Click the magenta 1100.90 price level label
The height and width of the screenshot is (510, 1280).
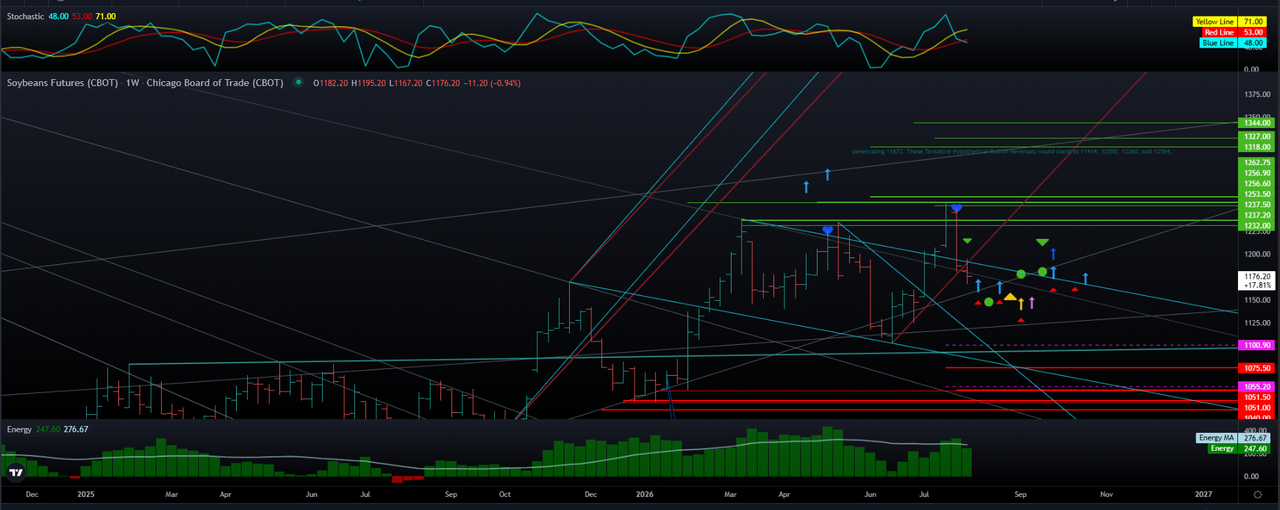1257,345
